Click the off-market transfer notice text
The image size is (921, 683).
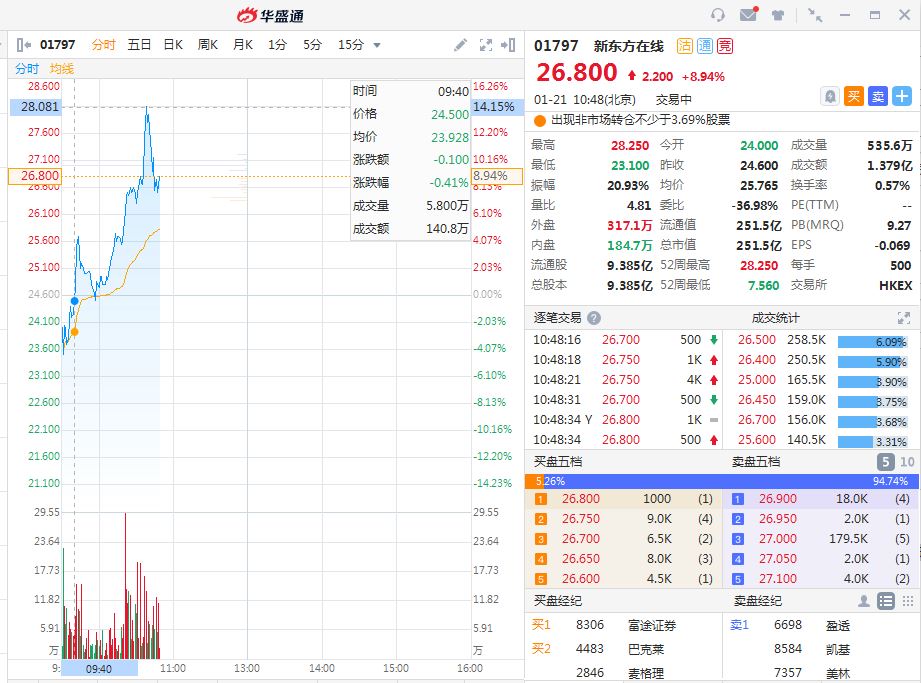tap(640, 120)
